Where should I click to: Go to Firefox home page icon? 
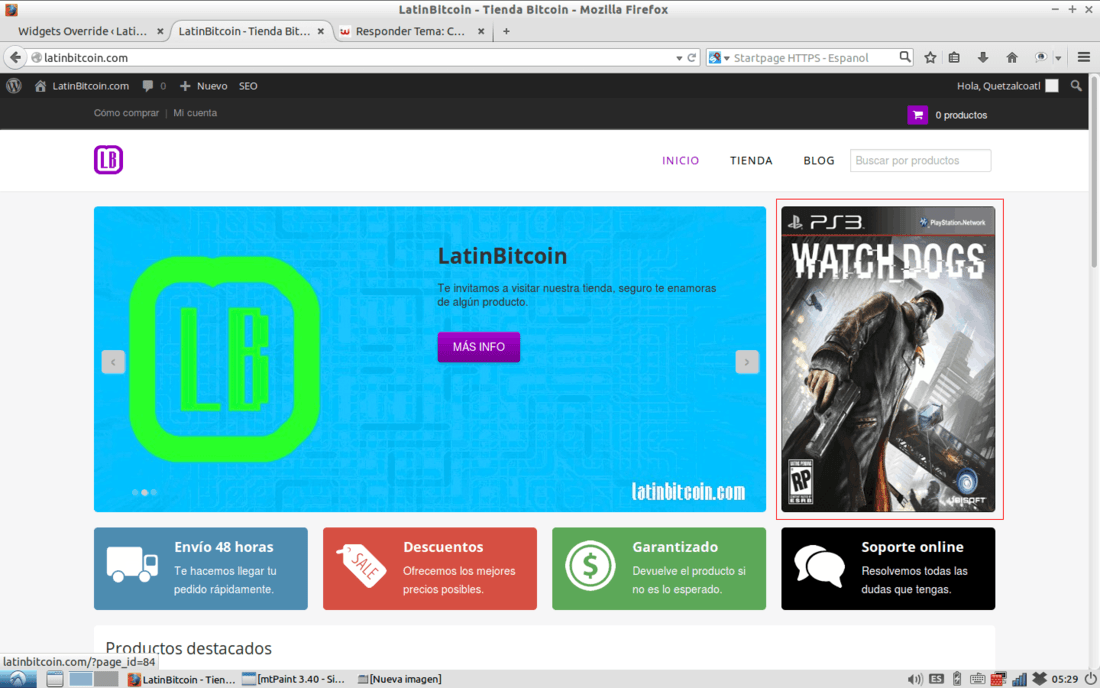1012,58
